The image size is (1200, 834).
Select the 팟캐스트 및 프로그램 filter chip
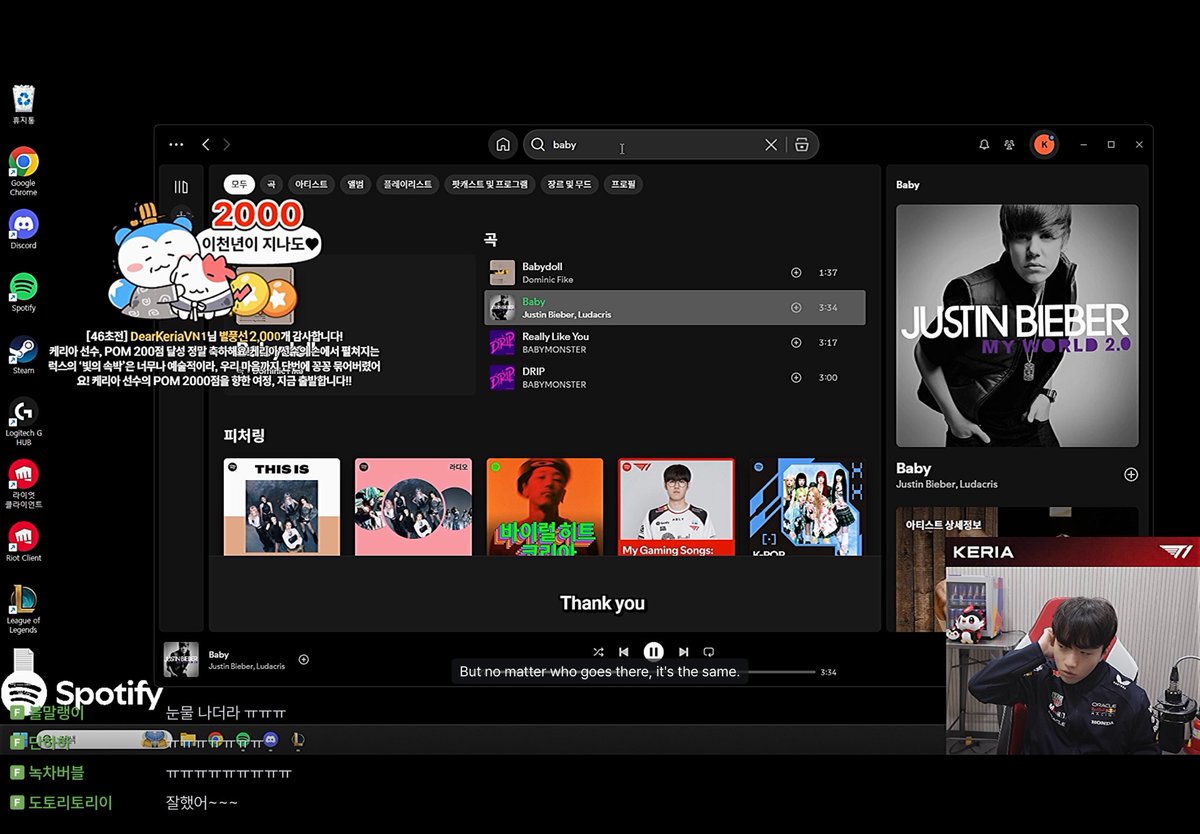(x=489, y=184)
